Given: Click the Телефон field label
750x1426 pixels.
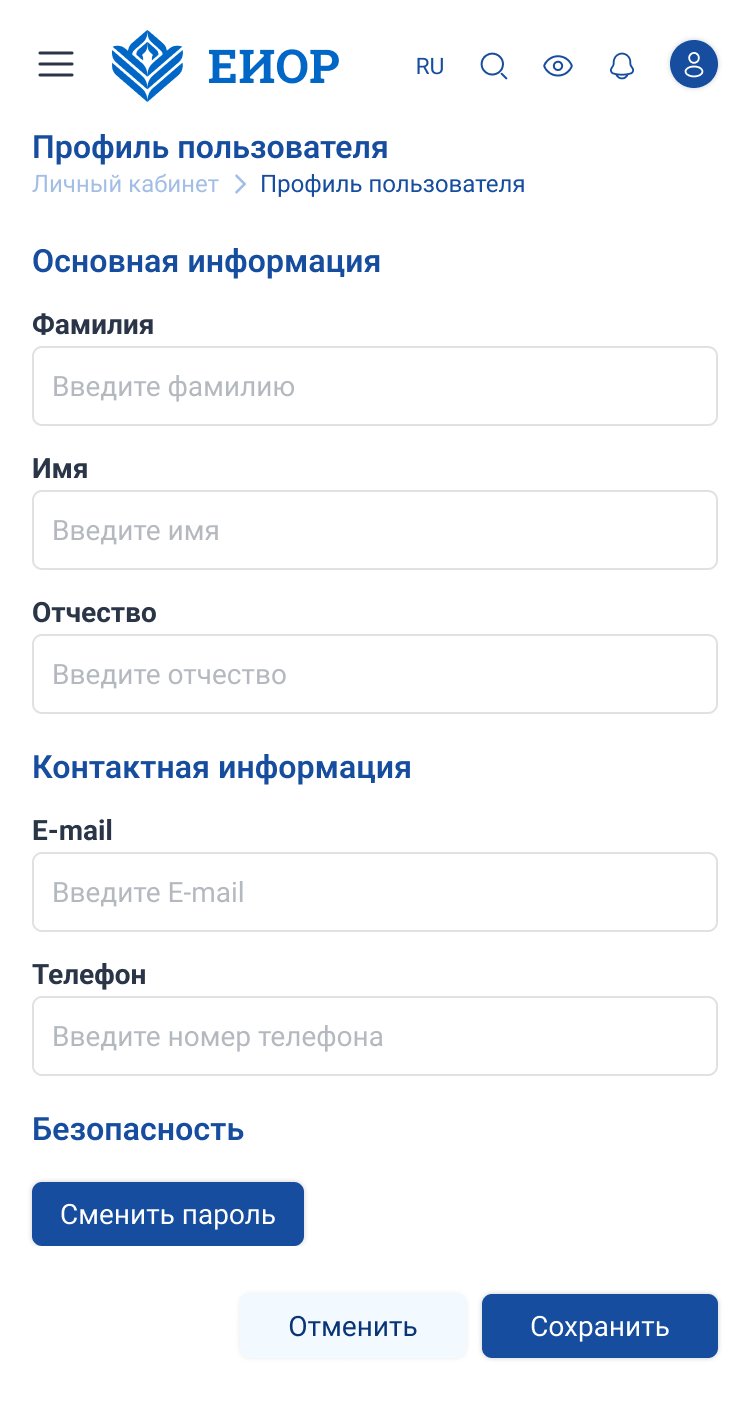Looking at the screenshot, I should [89, 974].
